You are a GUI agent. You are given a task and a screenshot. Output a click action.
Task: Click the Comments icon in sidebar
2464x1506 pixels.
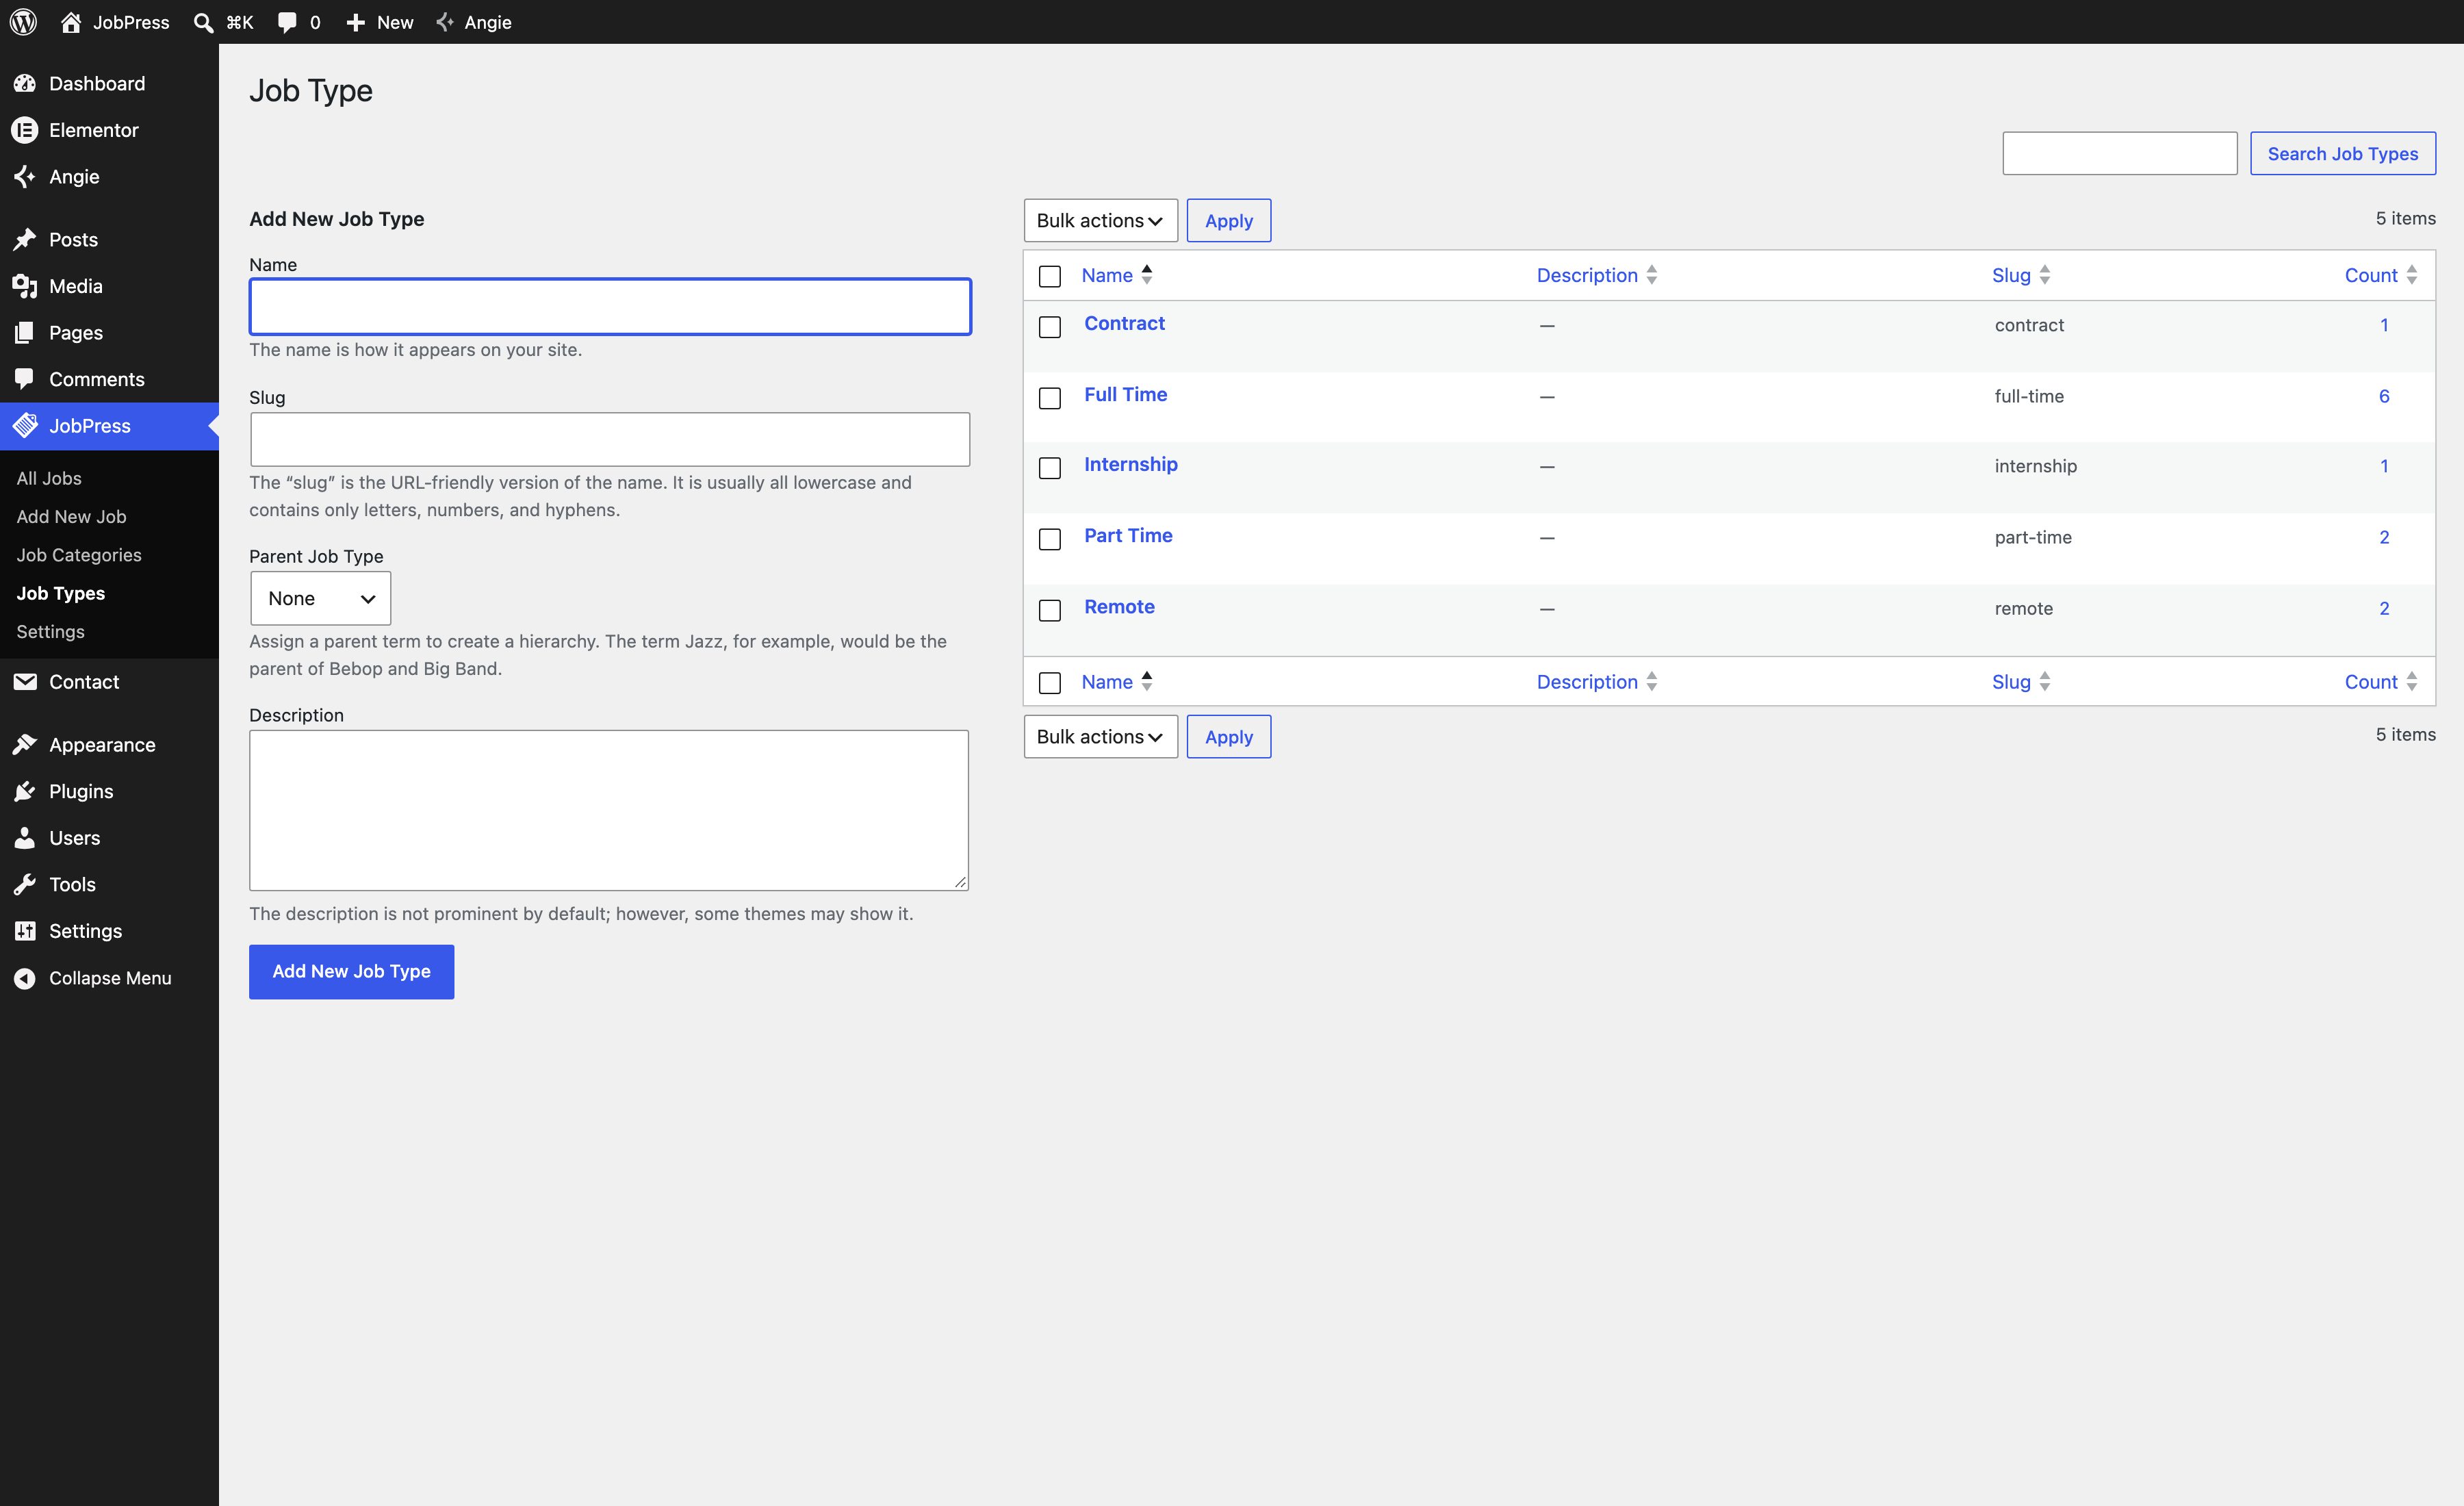click(x=25, y=379)
